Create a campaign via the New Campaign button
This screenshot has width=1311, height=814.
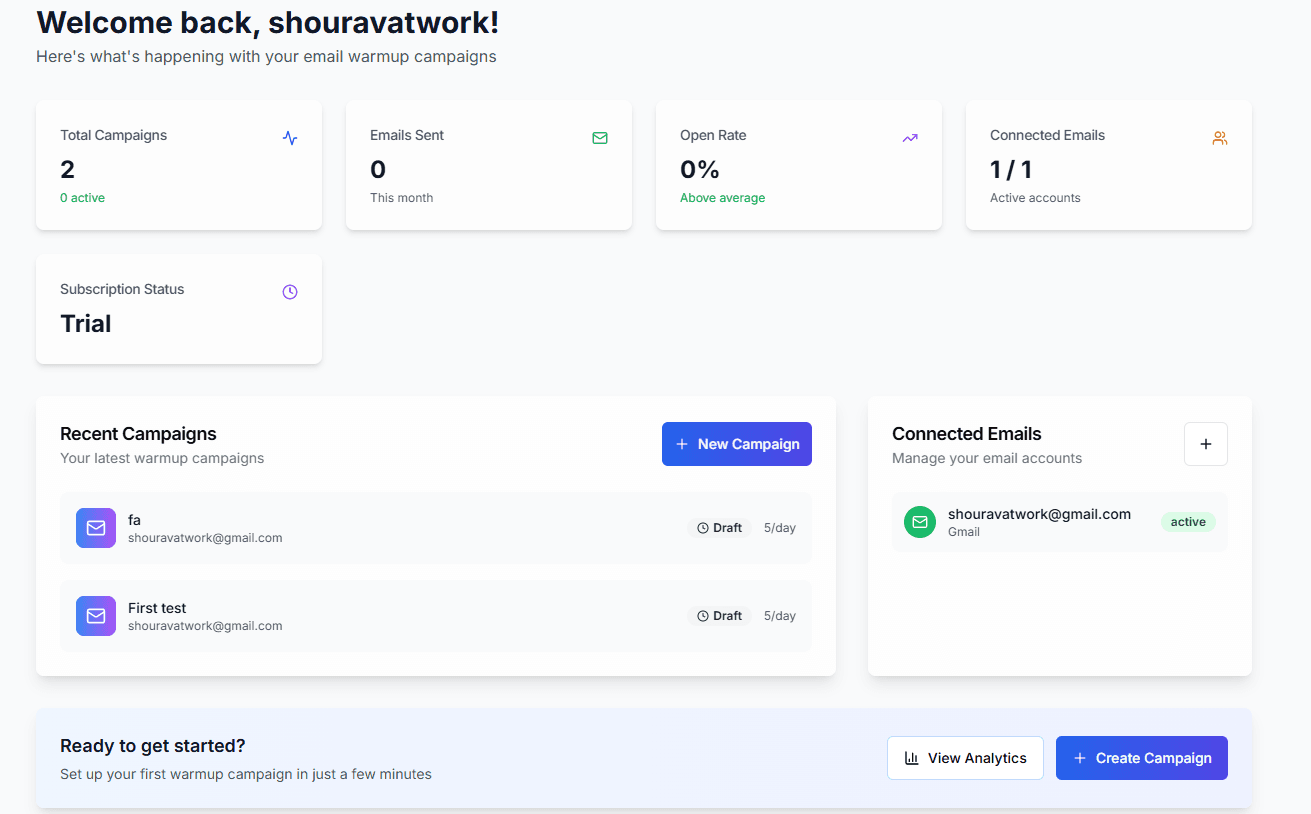(x=736, y=443)
